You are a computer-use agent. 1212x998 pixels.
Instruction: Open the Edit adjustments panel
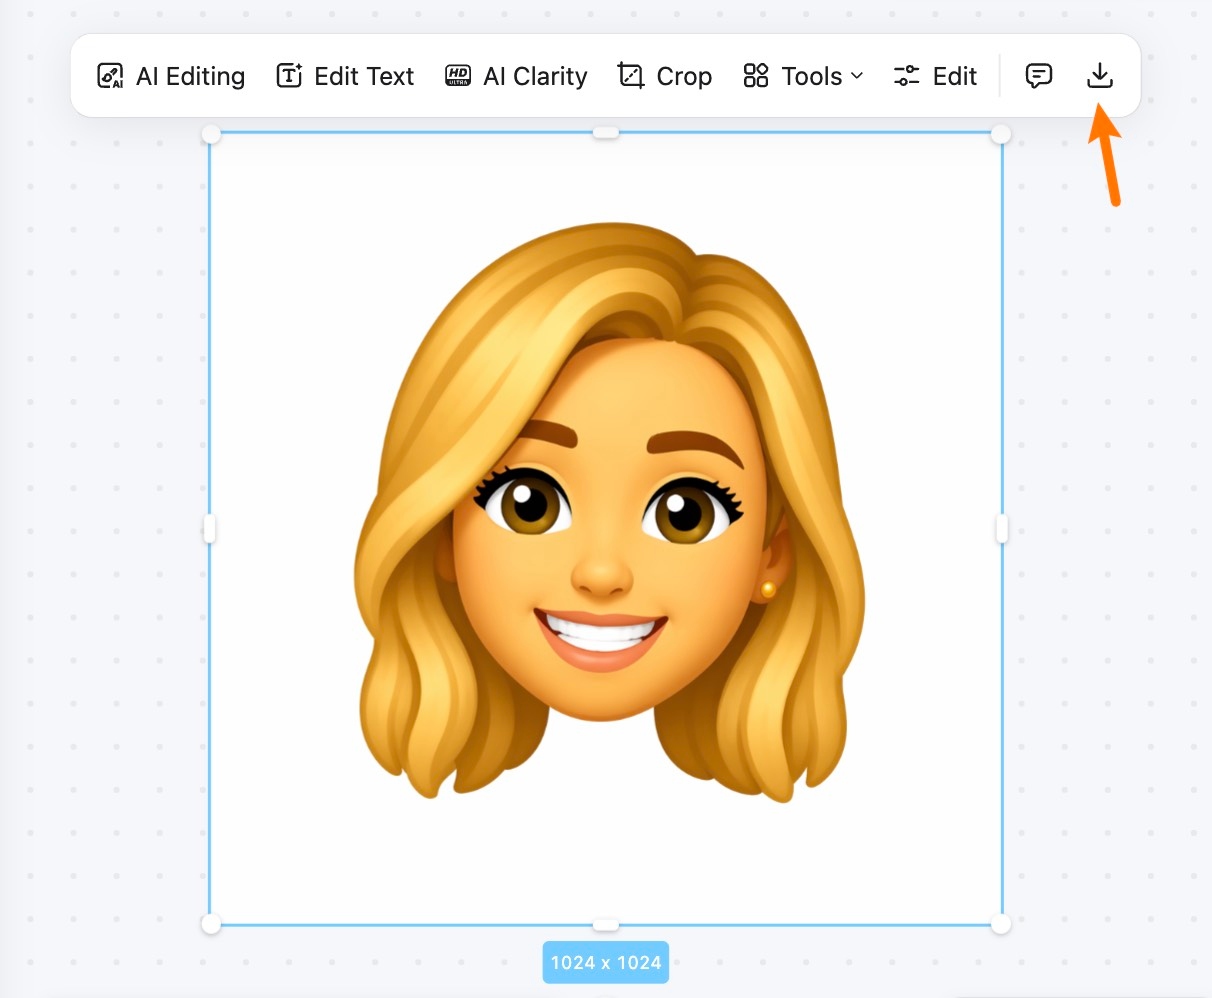935,76
